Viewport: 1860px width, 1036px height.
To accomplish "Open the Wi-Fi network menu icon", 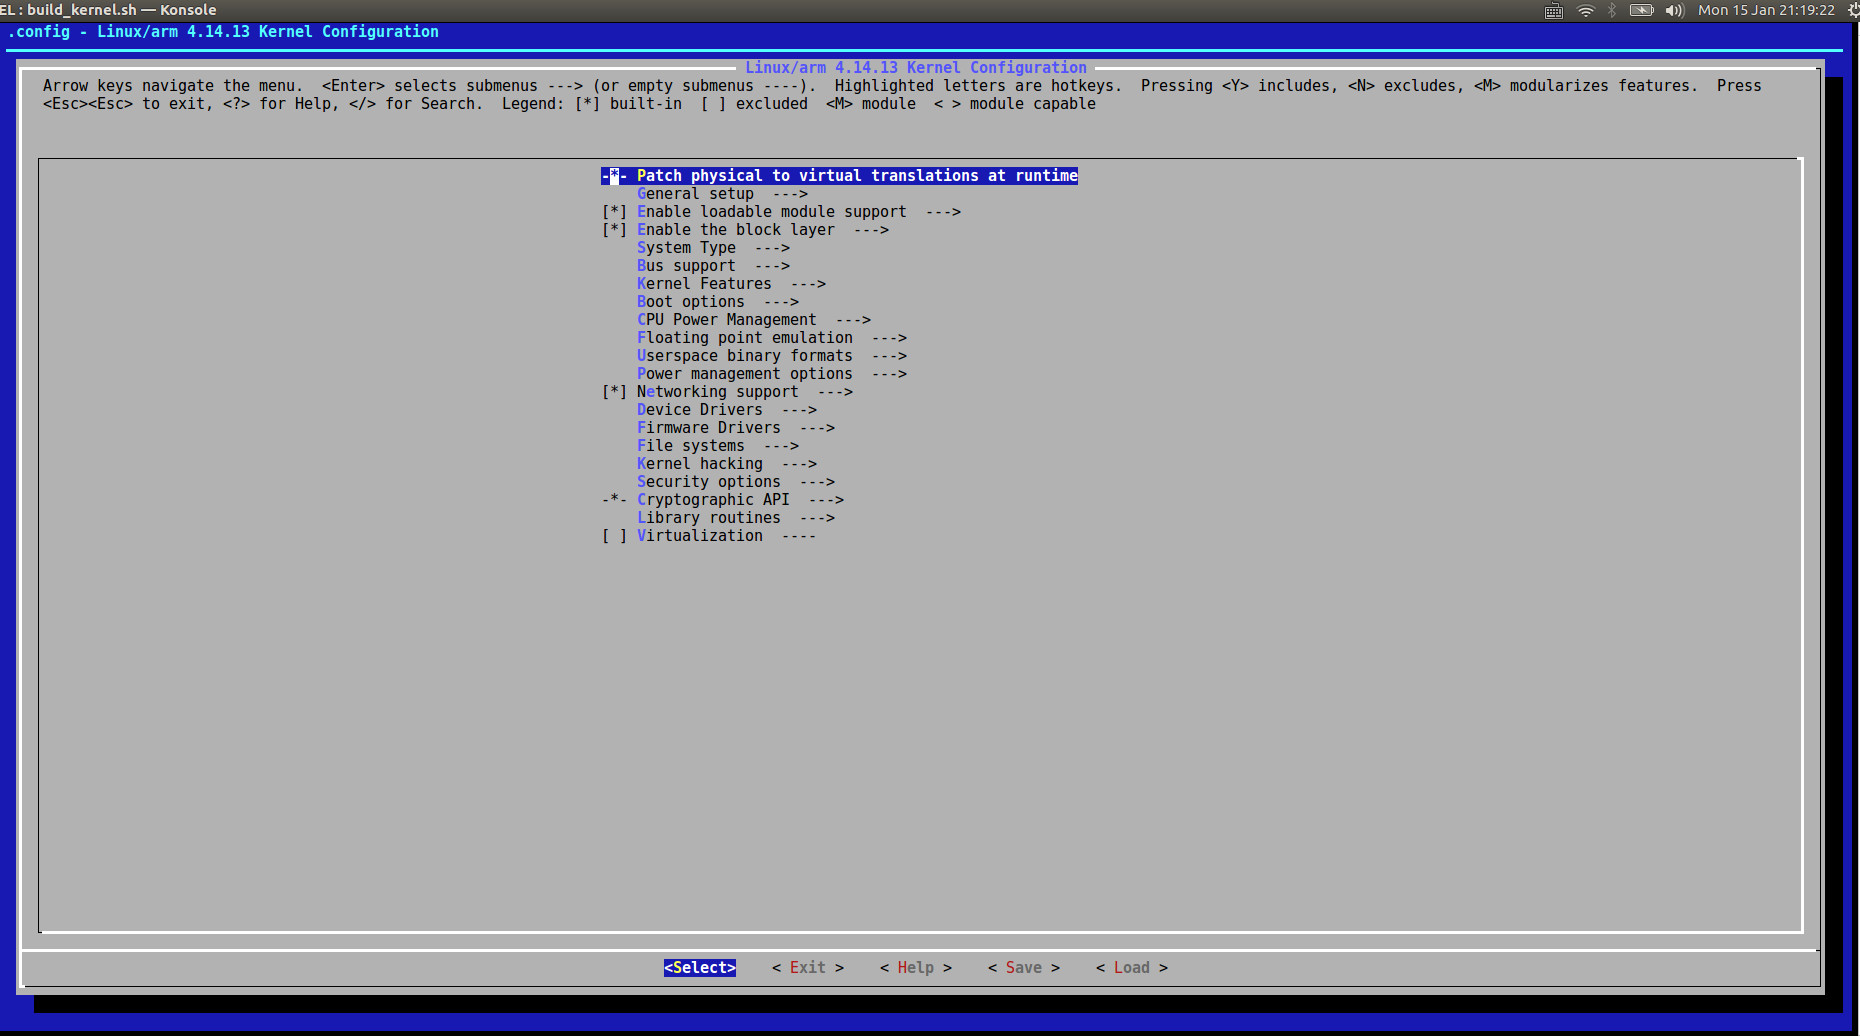I will tap(1586, 11).
